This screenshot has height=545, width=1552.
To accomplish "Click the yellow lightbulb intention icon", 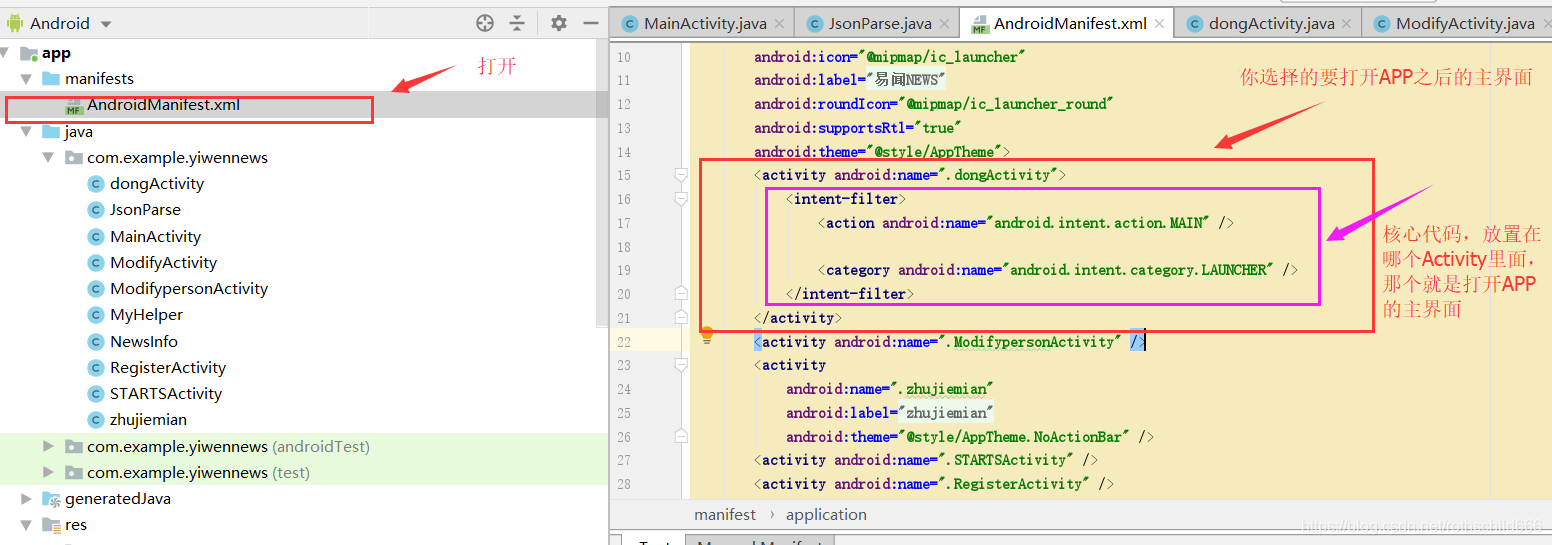I will coord(707,335).
